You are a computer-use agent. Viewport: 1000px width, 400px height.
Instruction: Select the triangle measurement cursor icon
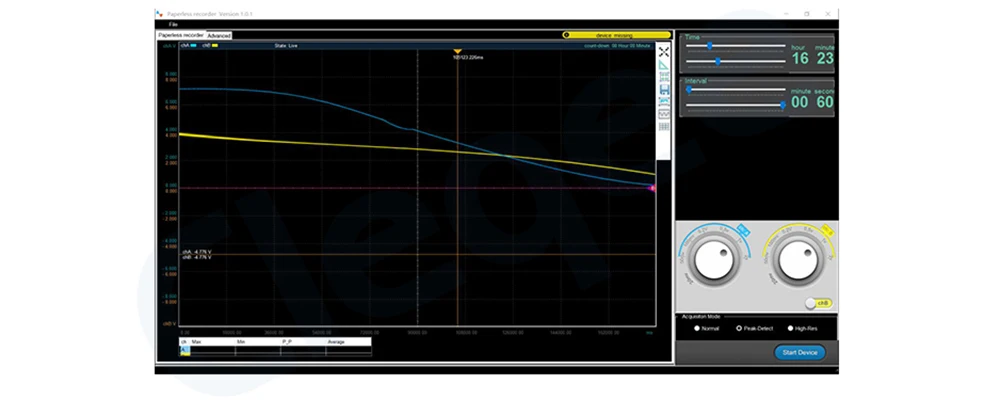pos(664,64)
